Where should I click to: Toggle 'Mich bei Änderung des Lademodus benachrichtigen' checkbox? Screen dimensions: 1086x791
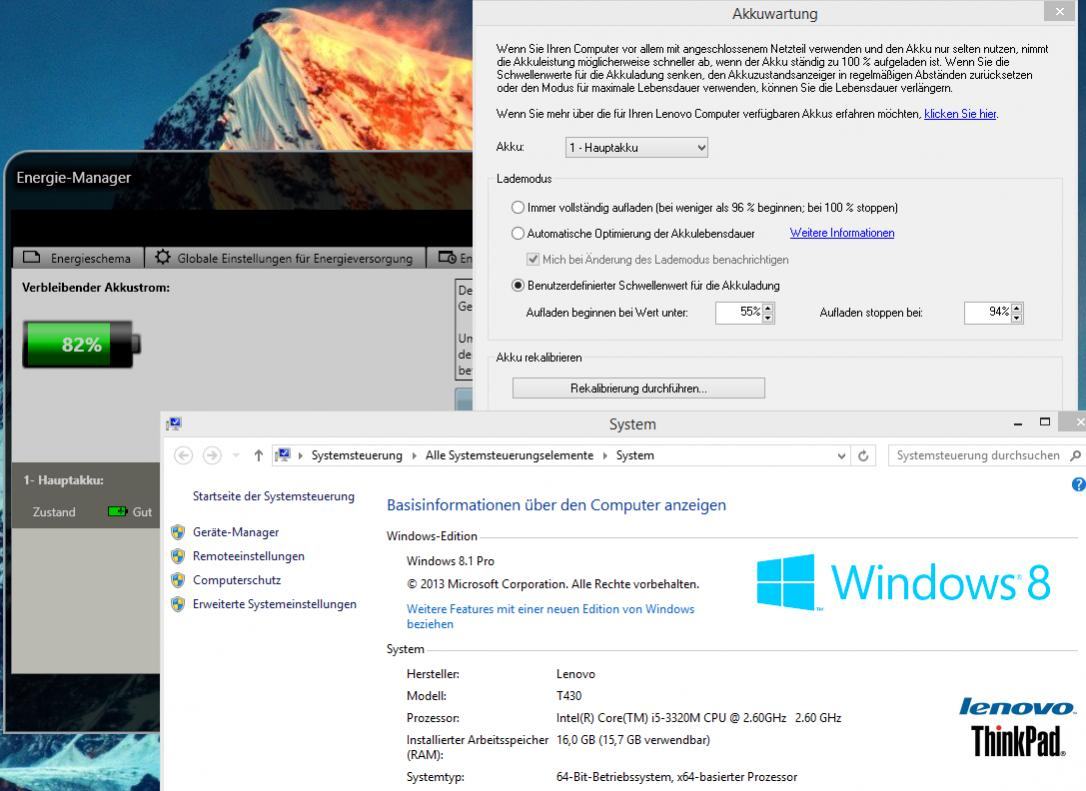coord(533,259)
